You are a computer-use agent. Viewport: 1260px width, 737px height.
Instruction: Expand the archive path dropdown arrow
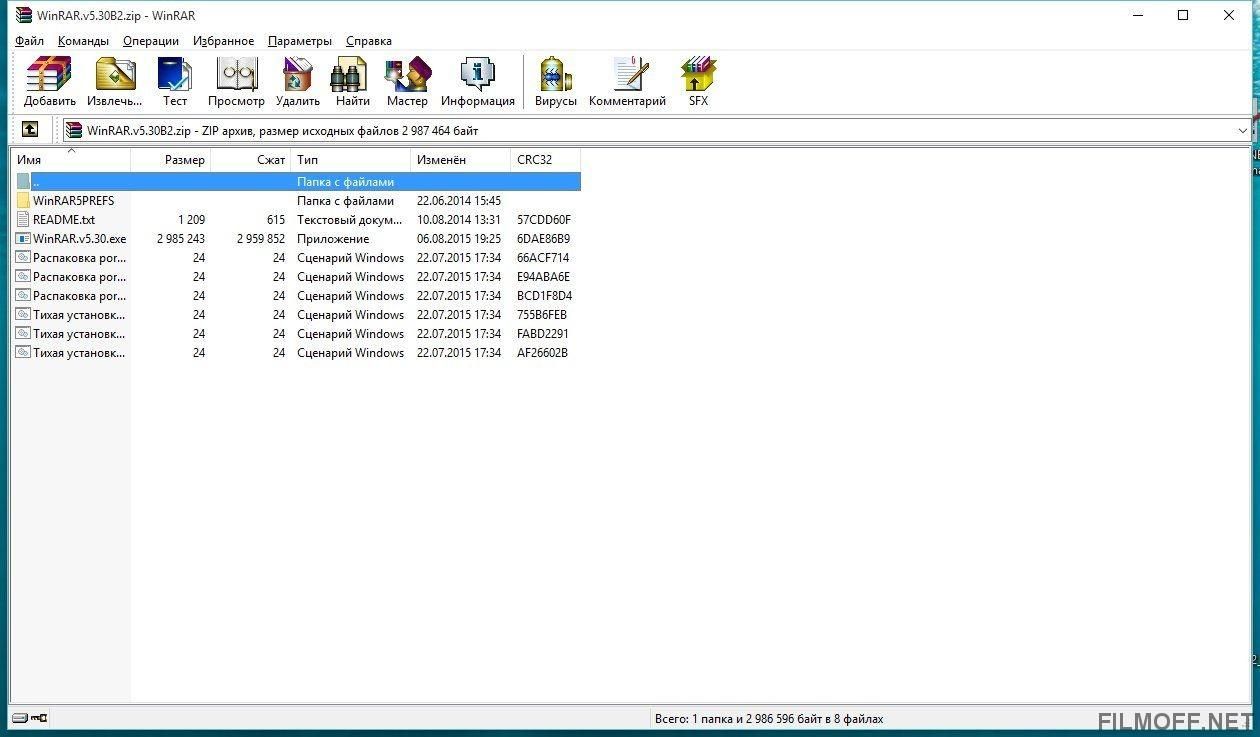pos(1242,130)
